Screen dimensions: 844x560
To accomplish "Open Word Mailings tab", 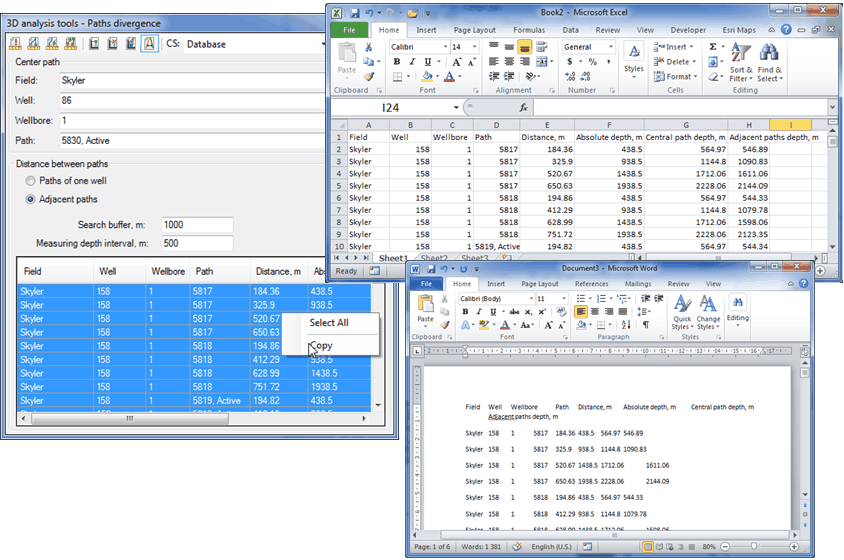I will tap(638, 284).
